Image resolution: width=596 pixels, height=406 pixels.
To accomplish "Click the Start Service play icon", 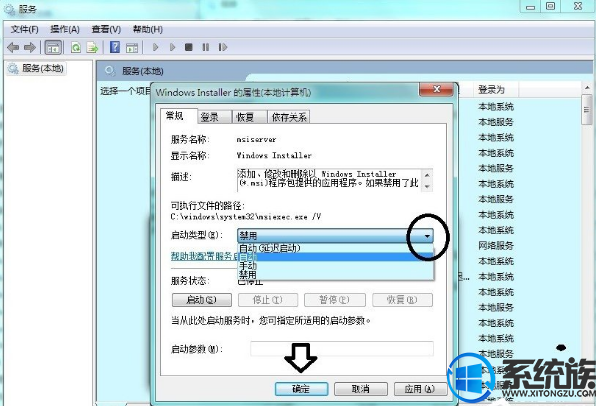I will pyautogui.click(x=155, y=47).
